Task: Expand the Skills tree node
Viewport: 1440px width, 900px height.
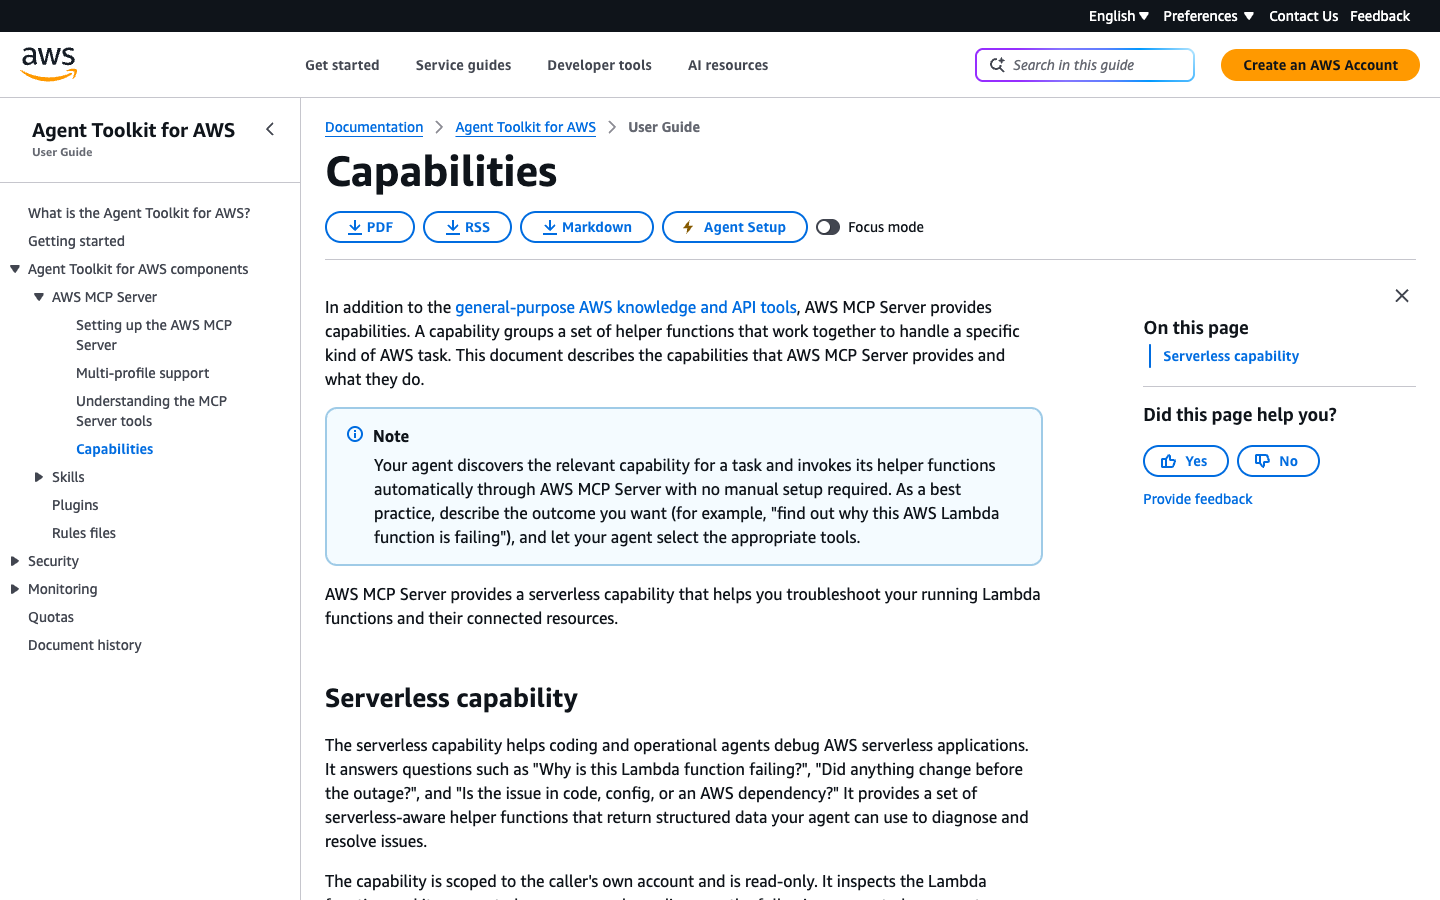Action: [x=39, y=477]
